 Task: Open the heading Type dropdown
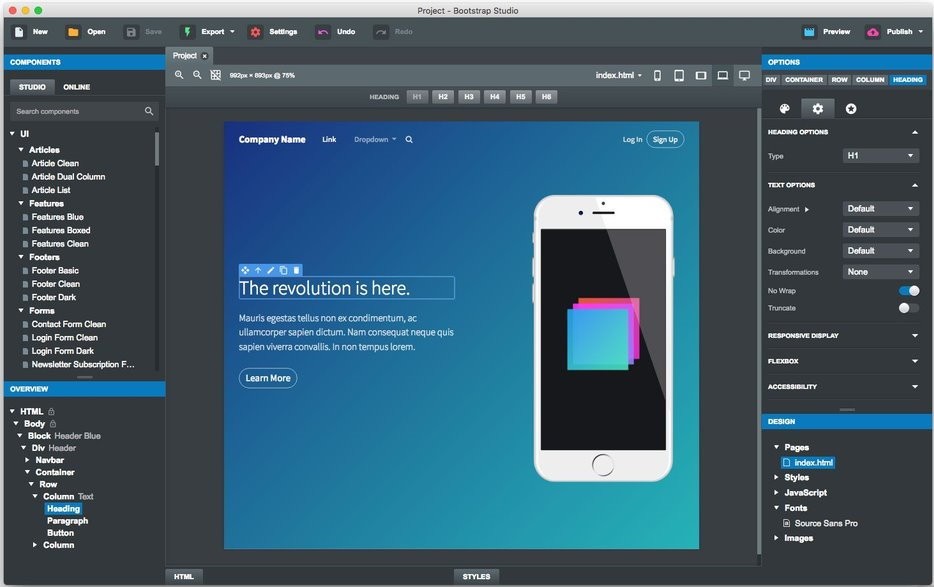[x=881, y=156]
